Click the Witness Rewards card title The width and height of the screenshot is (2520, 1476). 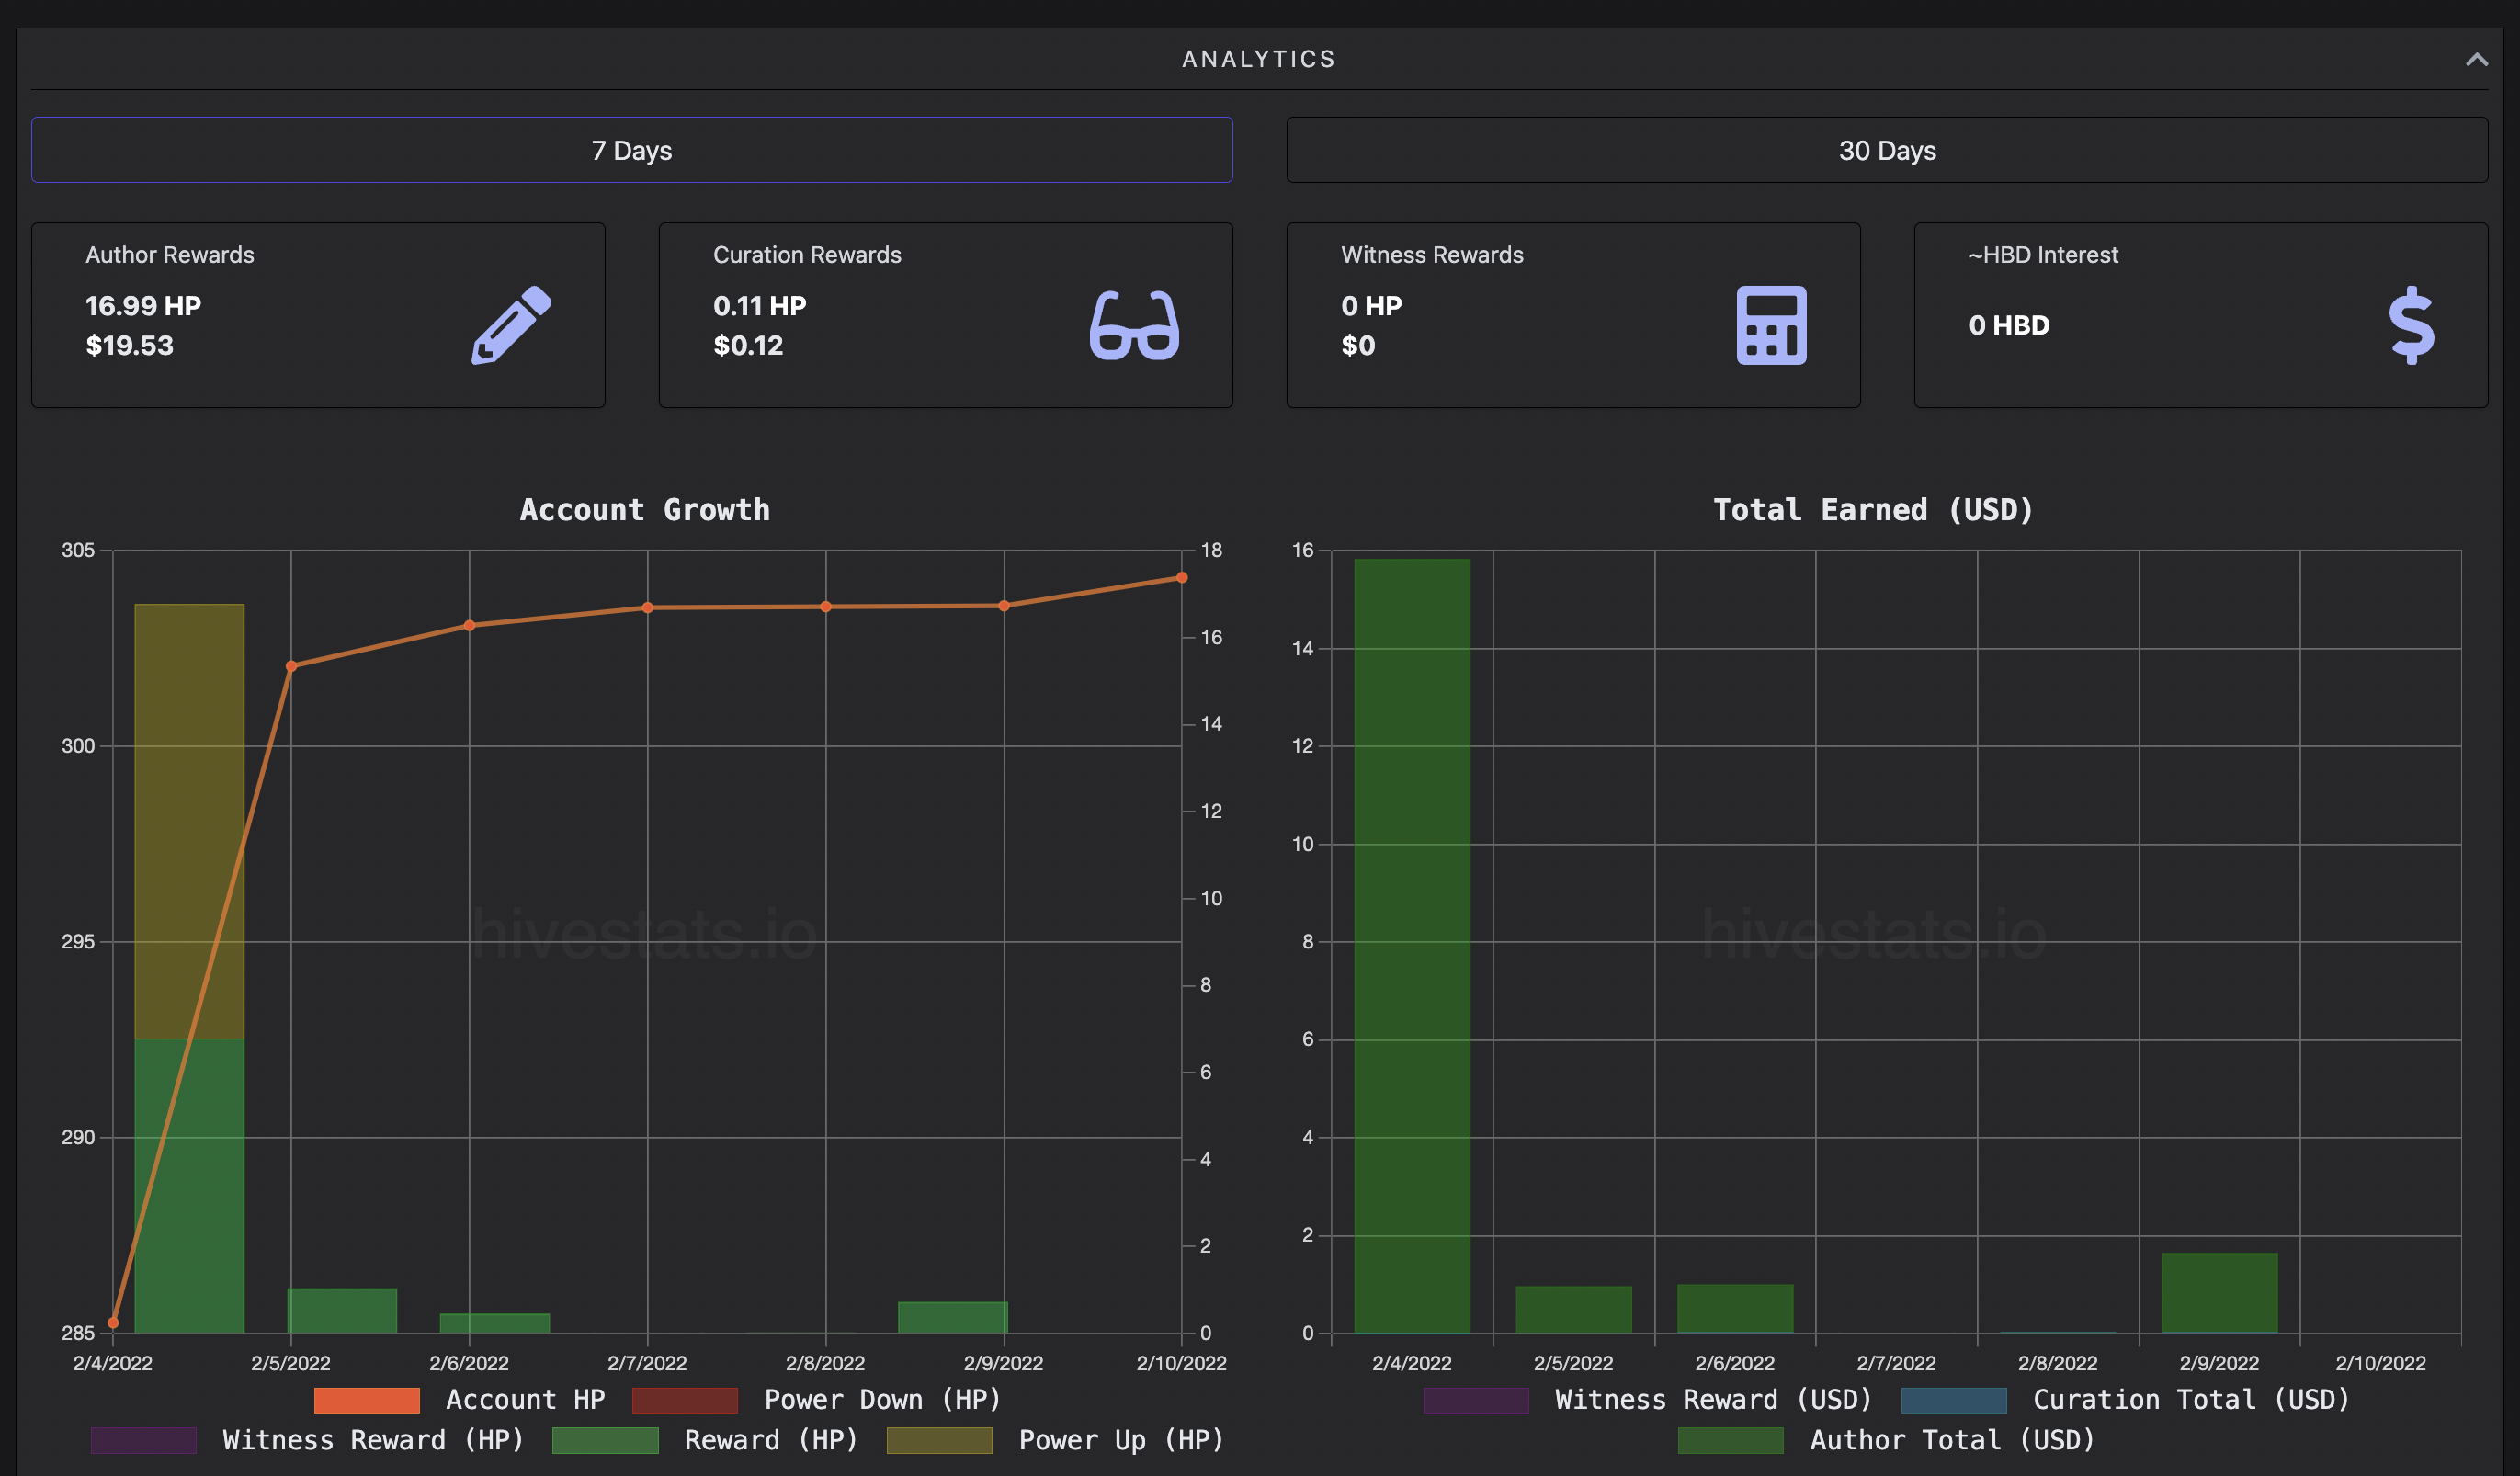pos(1431,254)
